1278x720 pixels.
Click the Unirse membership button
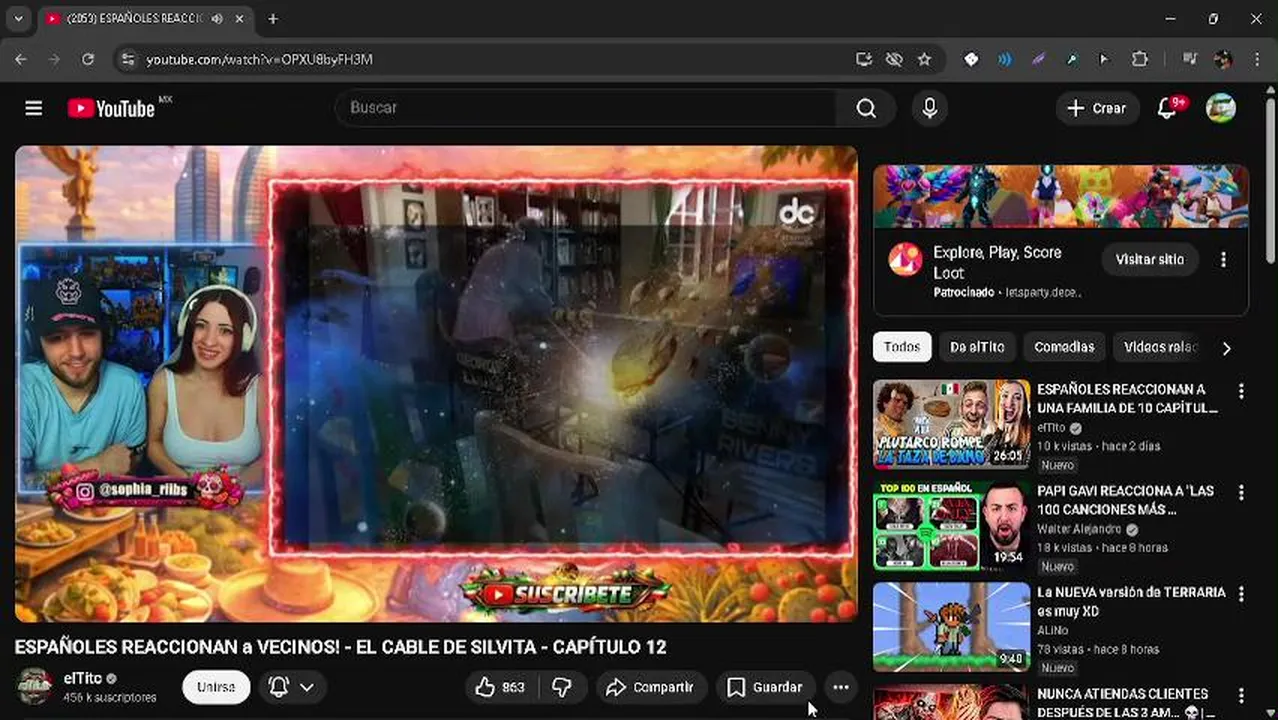[216, 687]
